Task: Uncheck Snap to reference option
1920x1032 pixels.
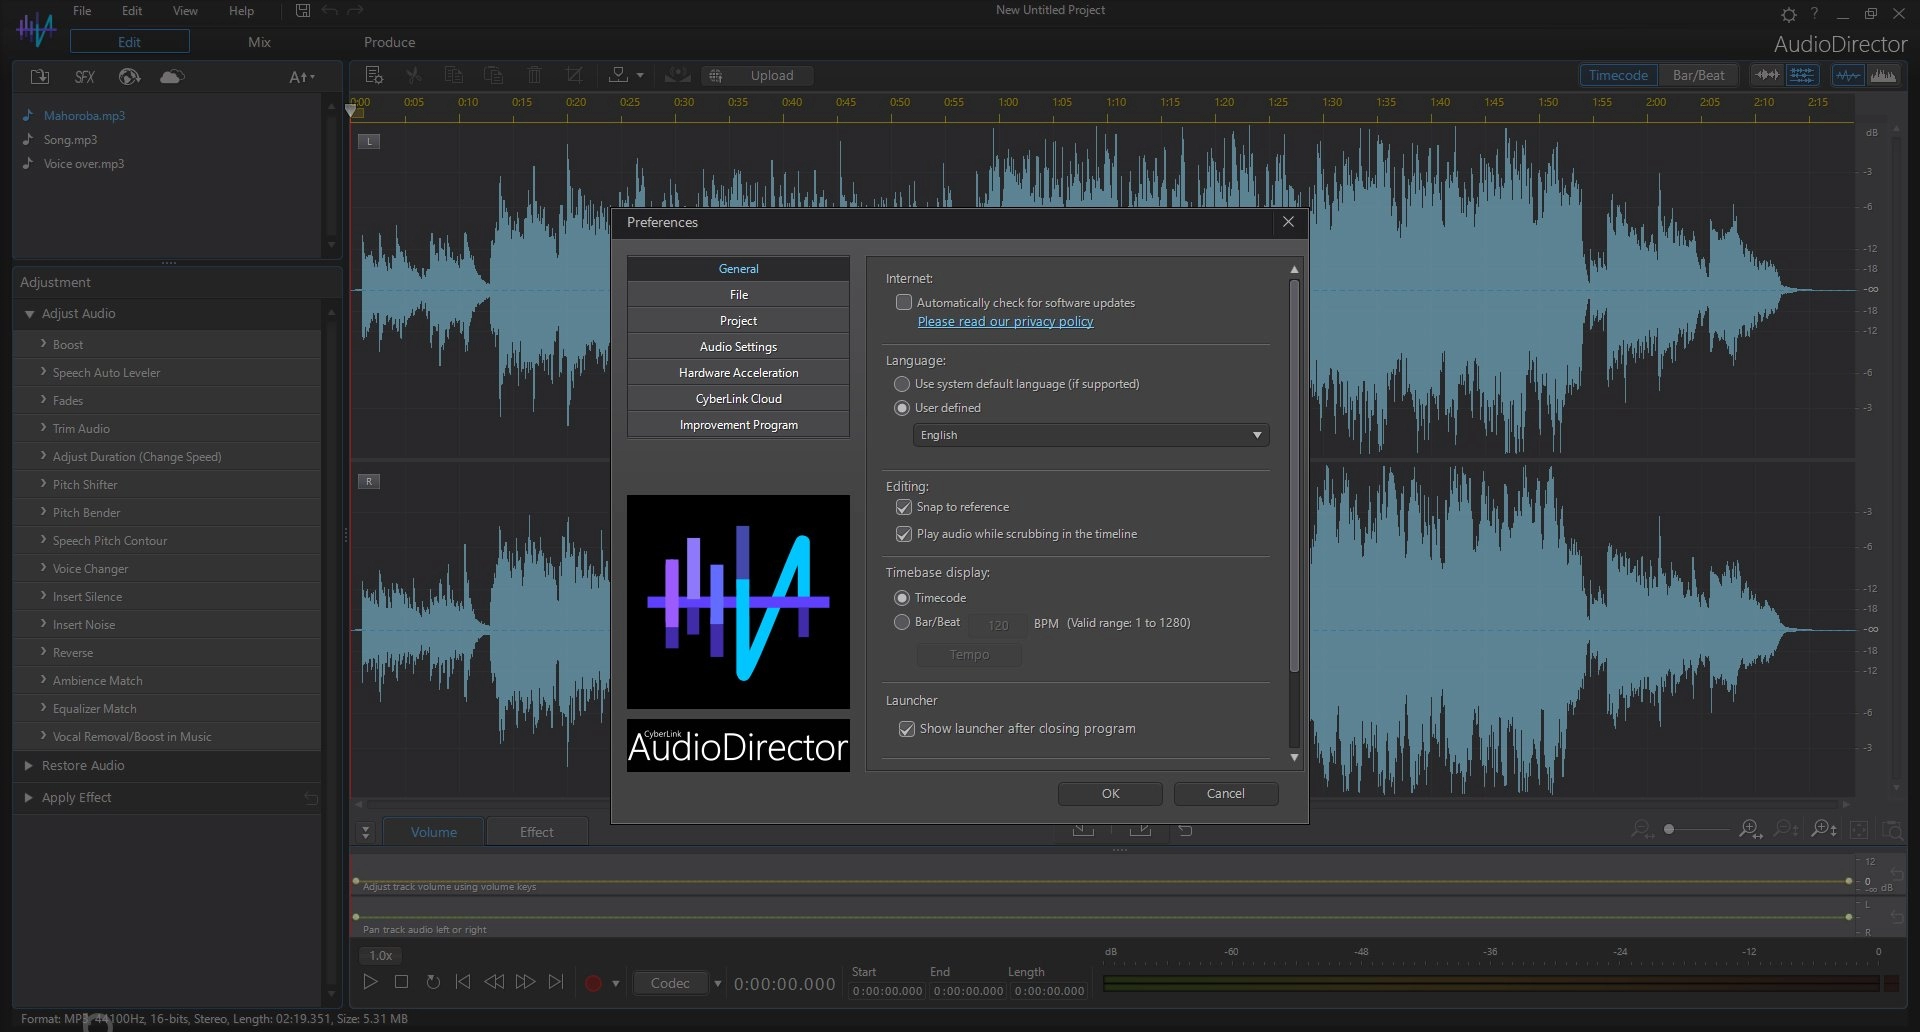Action: click(904, 507)
